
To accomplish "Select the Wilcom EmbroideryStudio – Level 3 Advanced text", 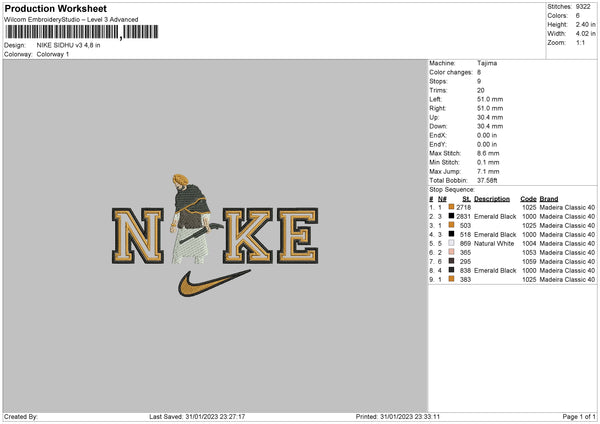I will (x=71, y=20).
